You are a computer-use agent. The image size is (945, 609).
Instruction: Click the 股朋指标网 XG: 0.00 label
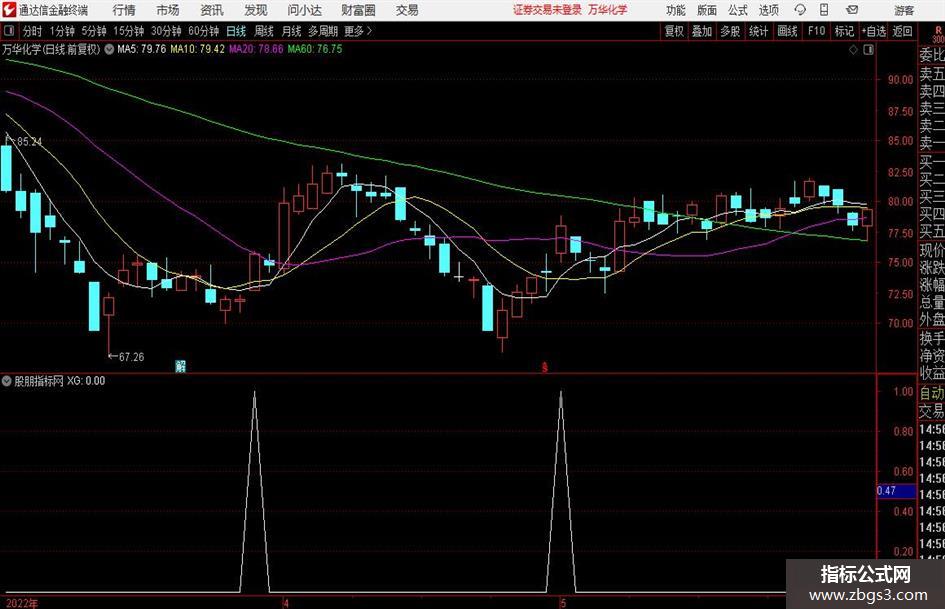[60, 381]
